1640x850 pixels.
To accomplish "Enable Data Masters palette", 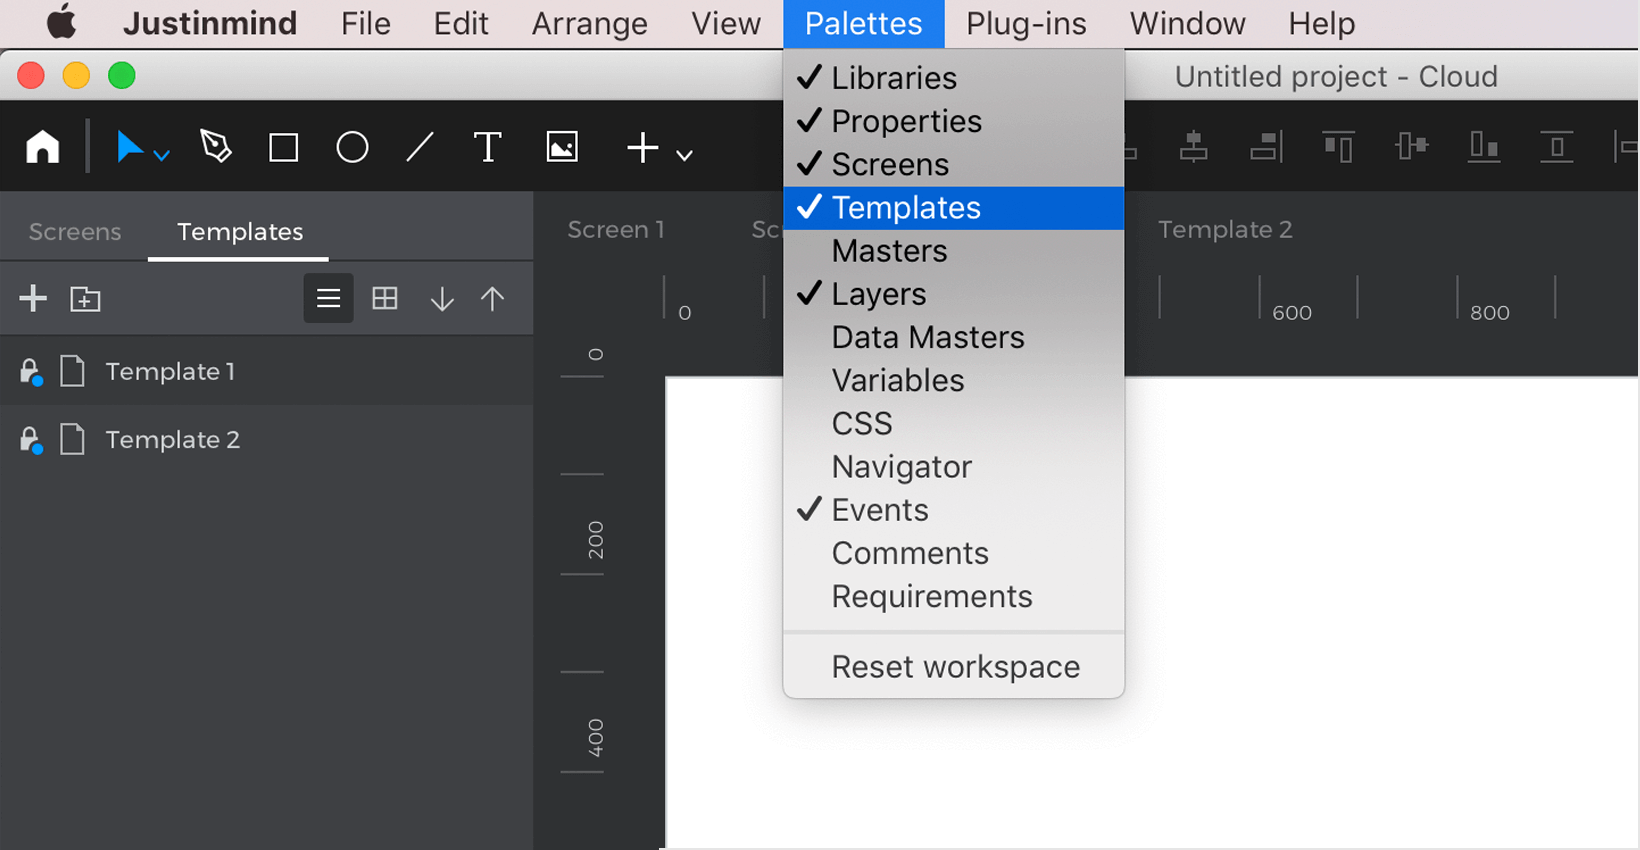I will point(954,337).
